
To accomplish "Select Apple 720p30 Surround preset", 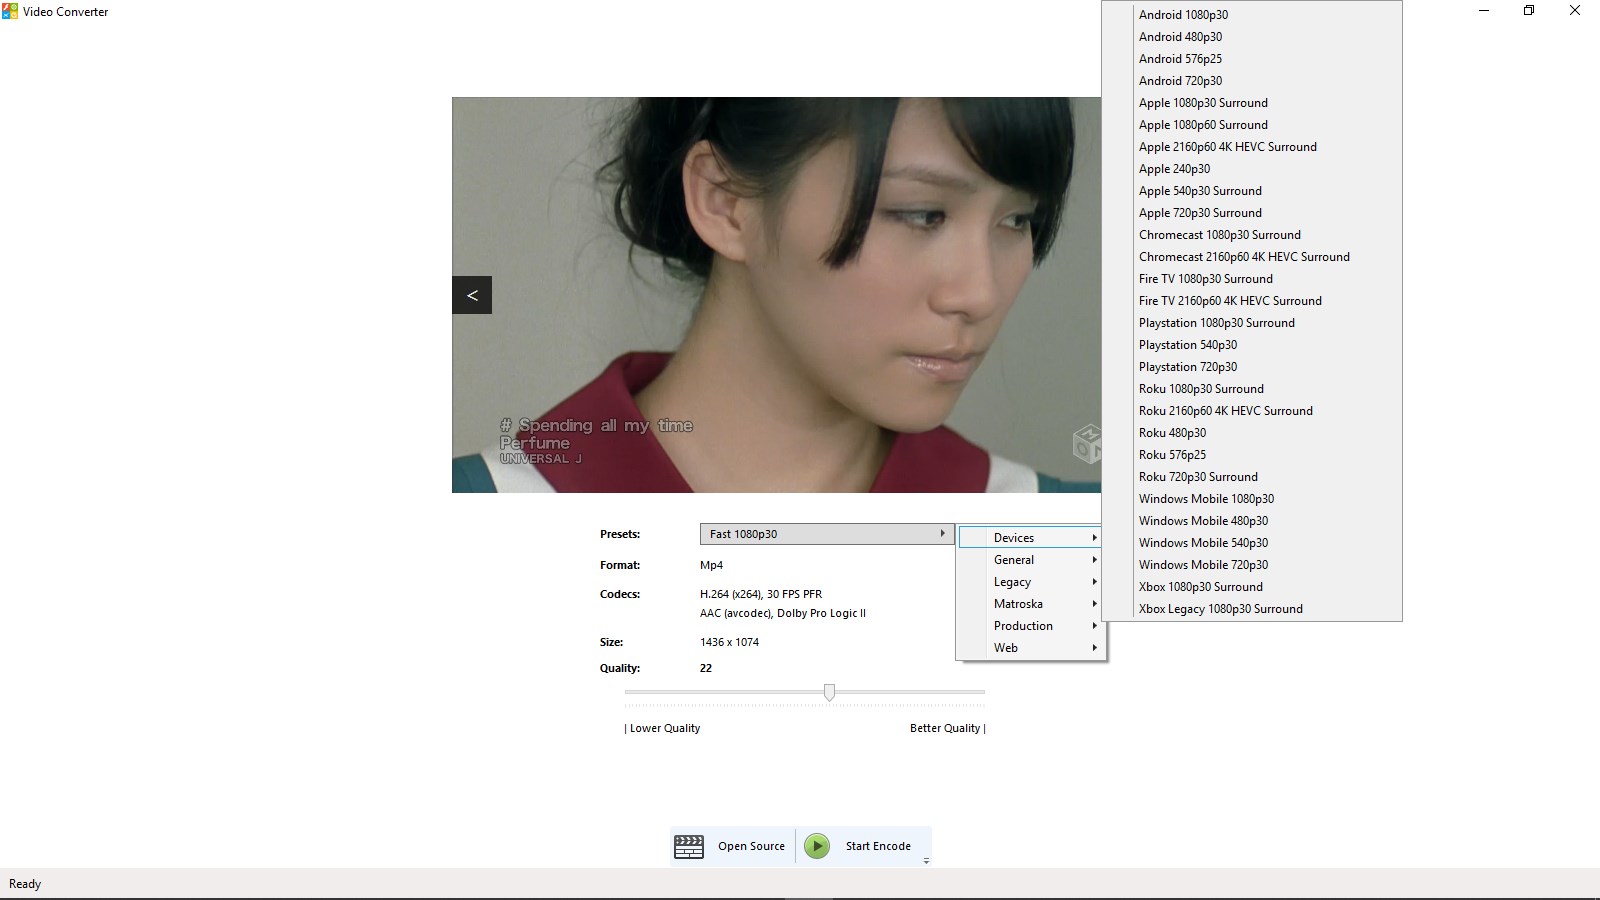I will point(1252,213).
